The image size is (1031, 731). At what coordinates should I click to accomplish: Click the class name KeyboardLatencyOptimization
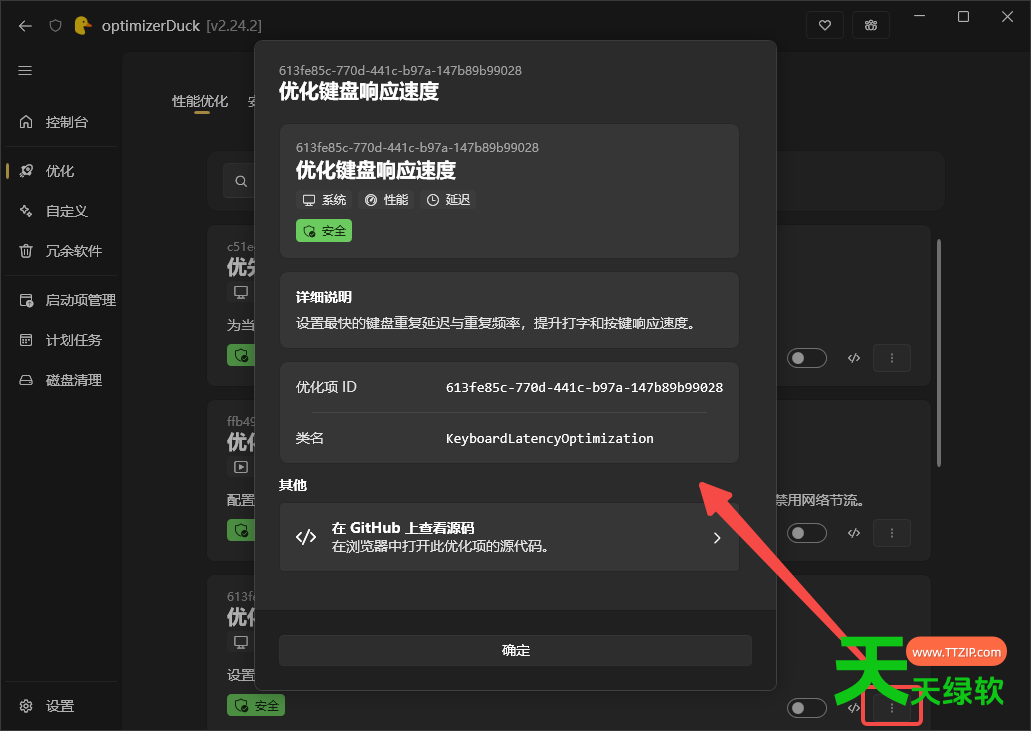click(550, 438)
